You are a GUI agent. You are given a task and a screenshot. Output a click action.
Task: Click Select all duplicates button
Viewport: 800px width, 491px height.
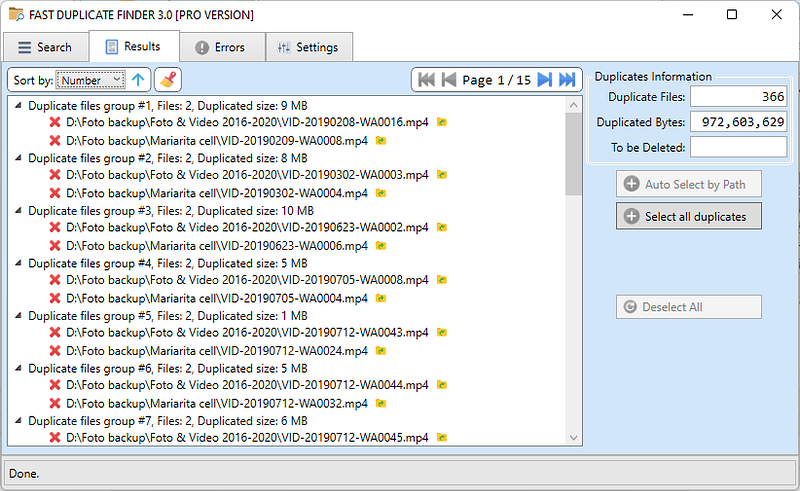tap(688, 216)
